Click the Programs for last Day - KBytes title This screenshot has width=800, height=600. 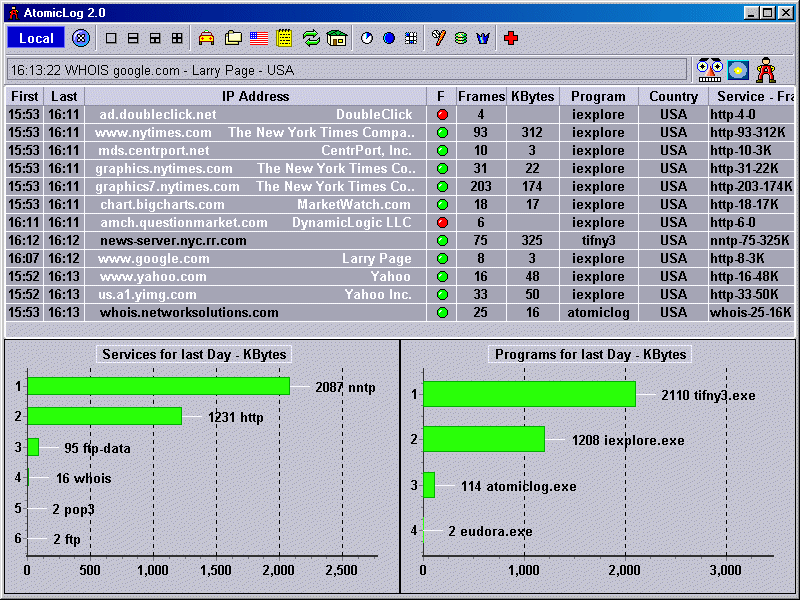tap(590, 354)
